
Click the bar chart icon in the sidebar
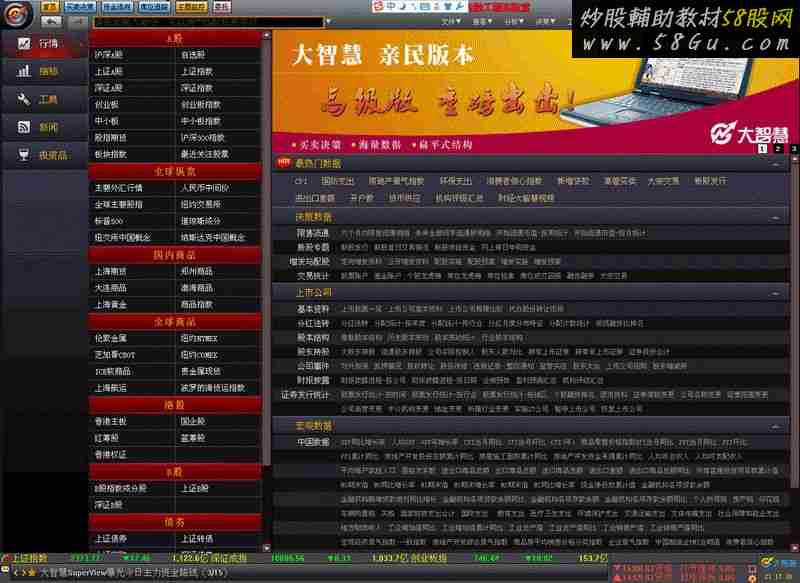pos(24,71)
